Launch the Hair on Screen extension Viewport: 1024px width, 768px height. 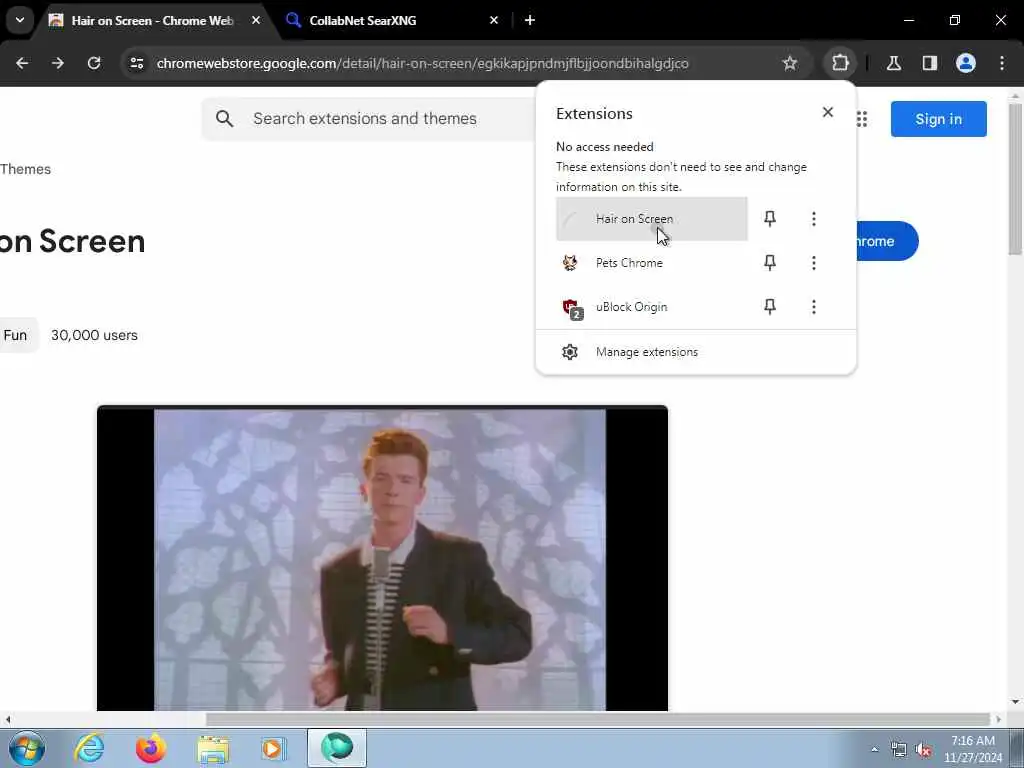coord(652,219)
